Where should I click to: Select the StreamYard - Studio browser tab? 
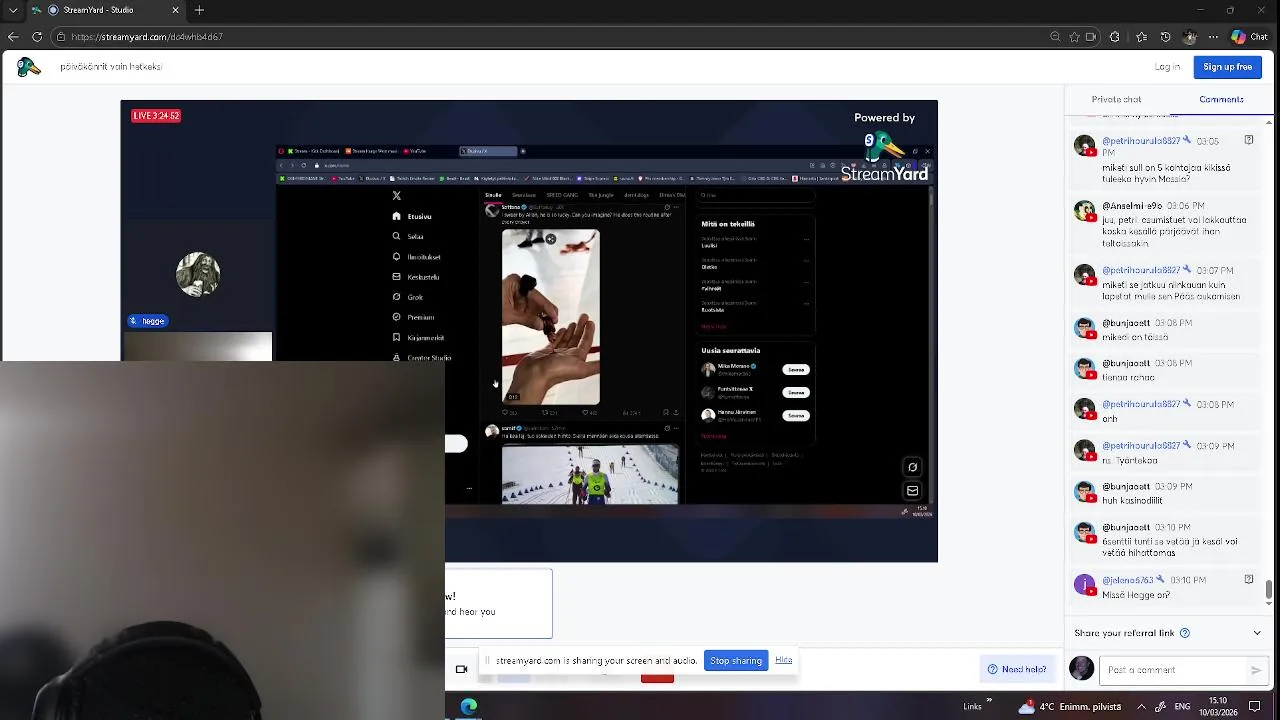[105, 10]
